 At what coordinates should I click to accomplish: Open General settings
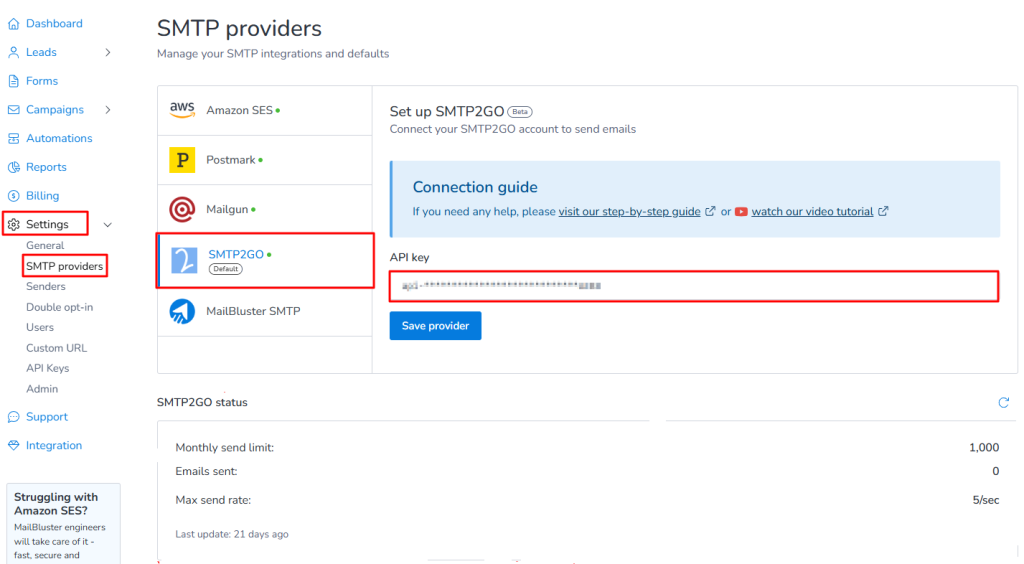[45, 246]
